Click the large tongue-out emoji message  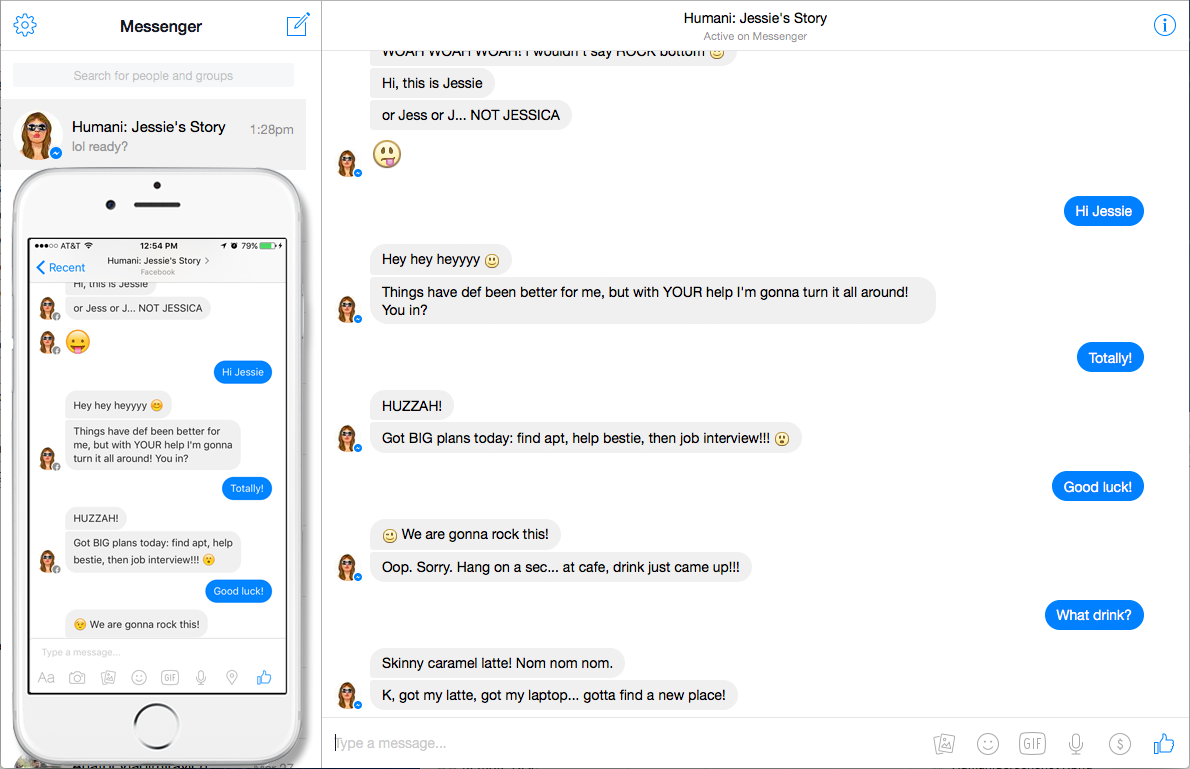[387, 154]
